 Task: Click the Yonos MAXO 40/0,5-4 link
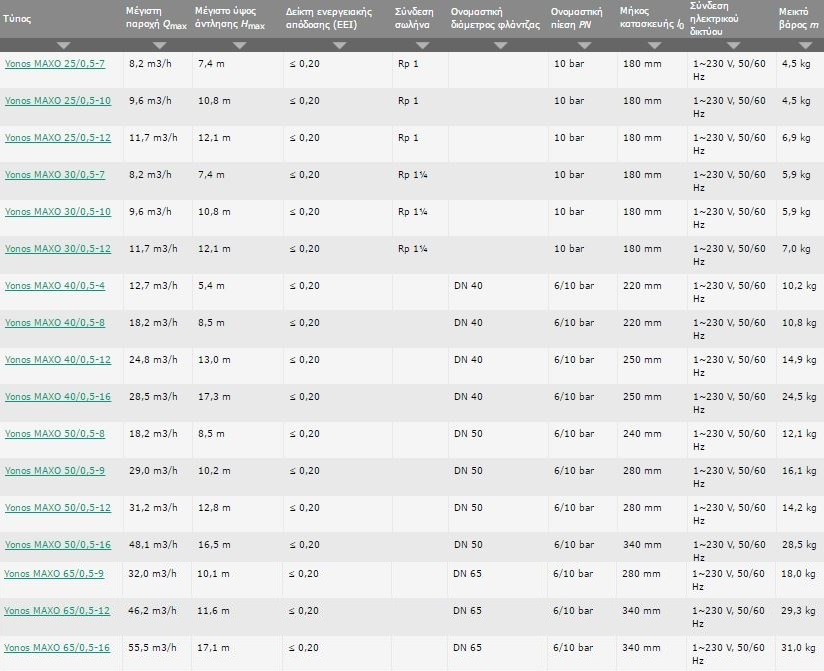point(55,285)
